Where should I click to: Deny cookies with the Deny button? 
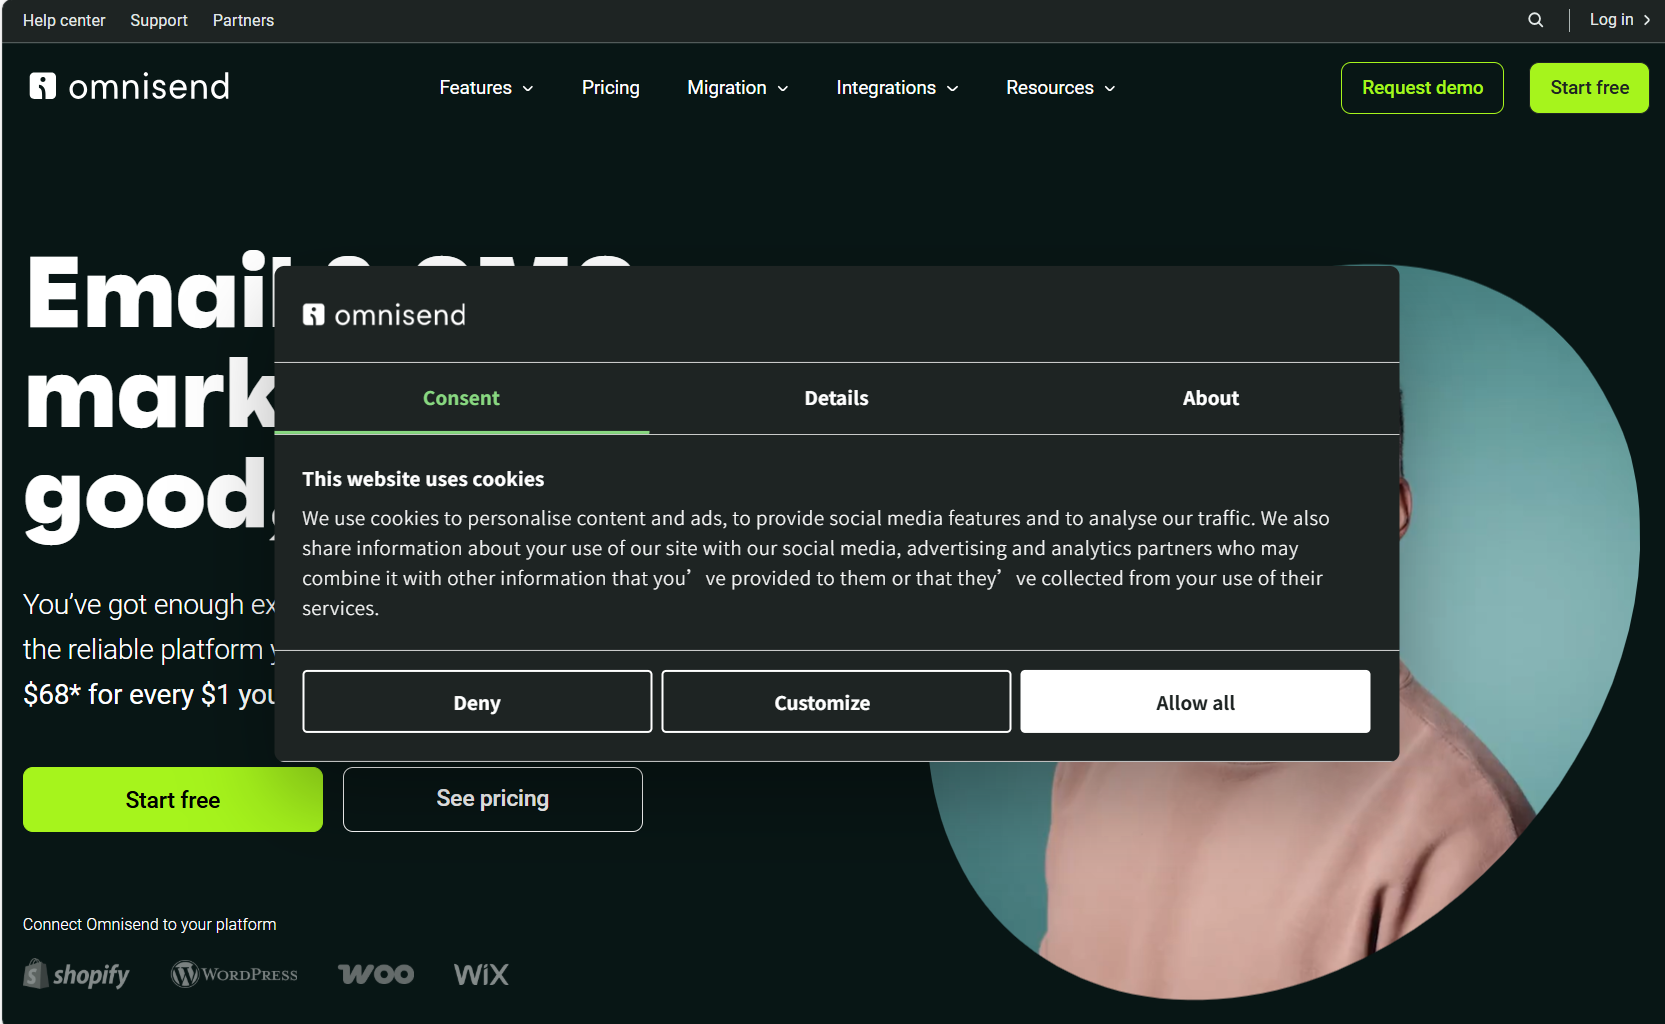tap(477, 702)
